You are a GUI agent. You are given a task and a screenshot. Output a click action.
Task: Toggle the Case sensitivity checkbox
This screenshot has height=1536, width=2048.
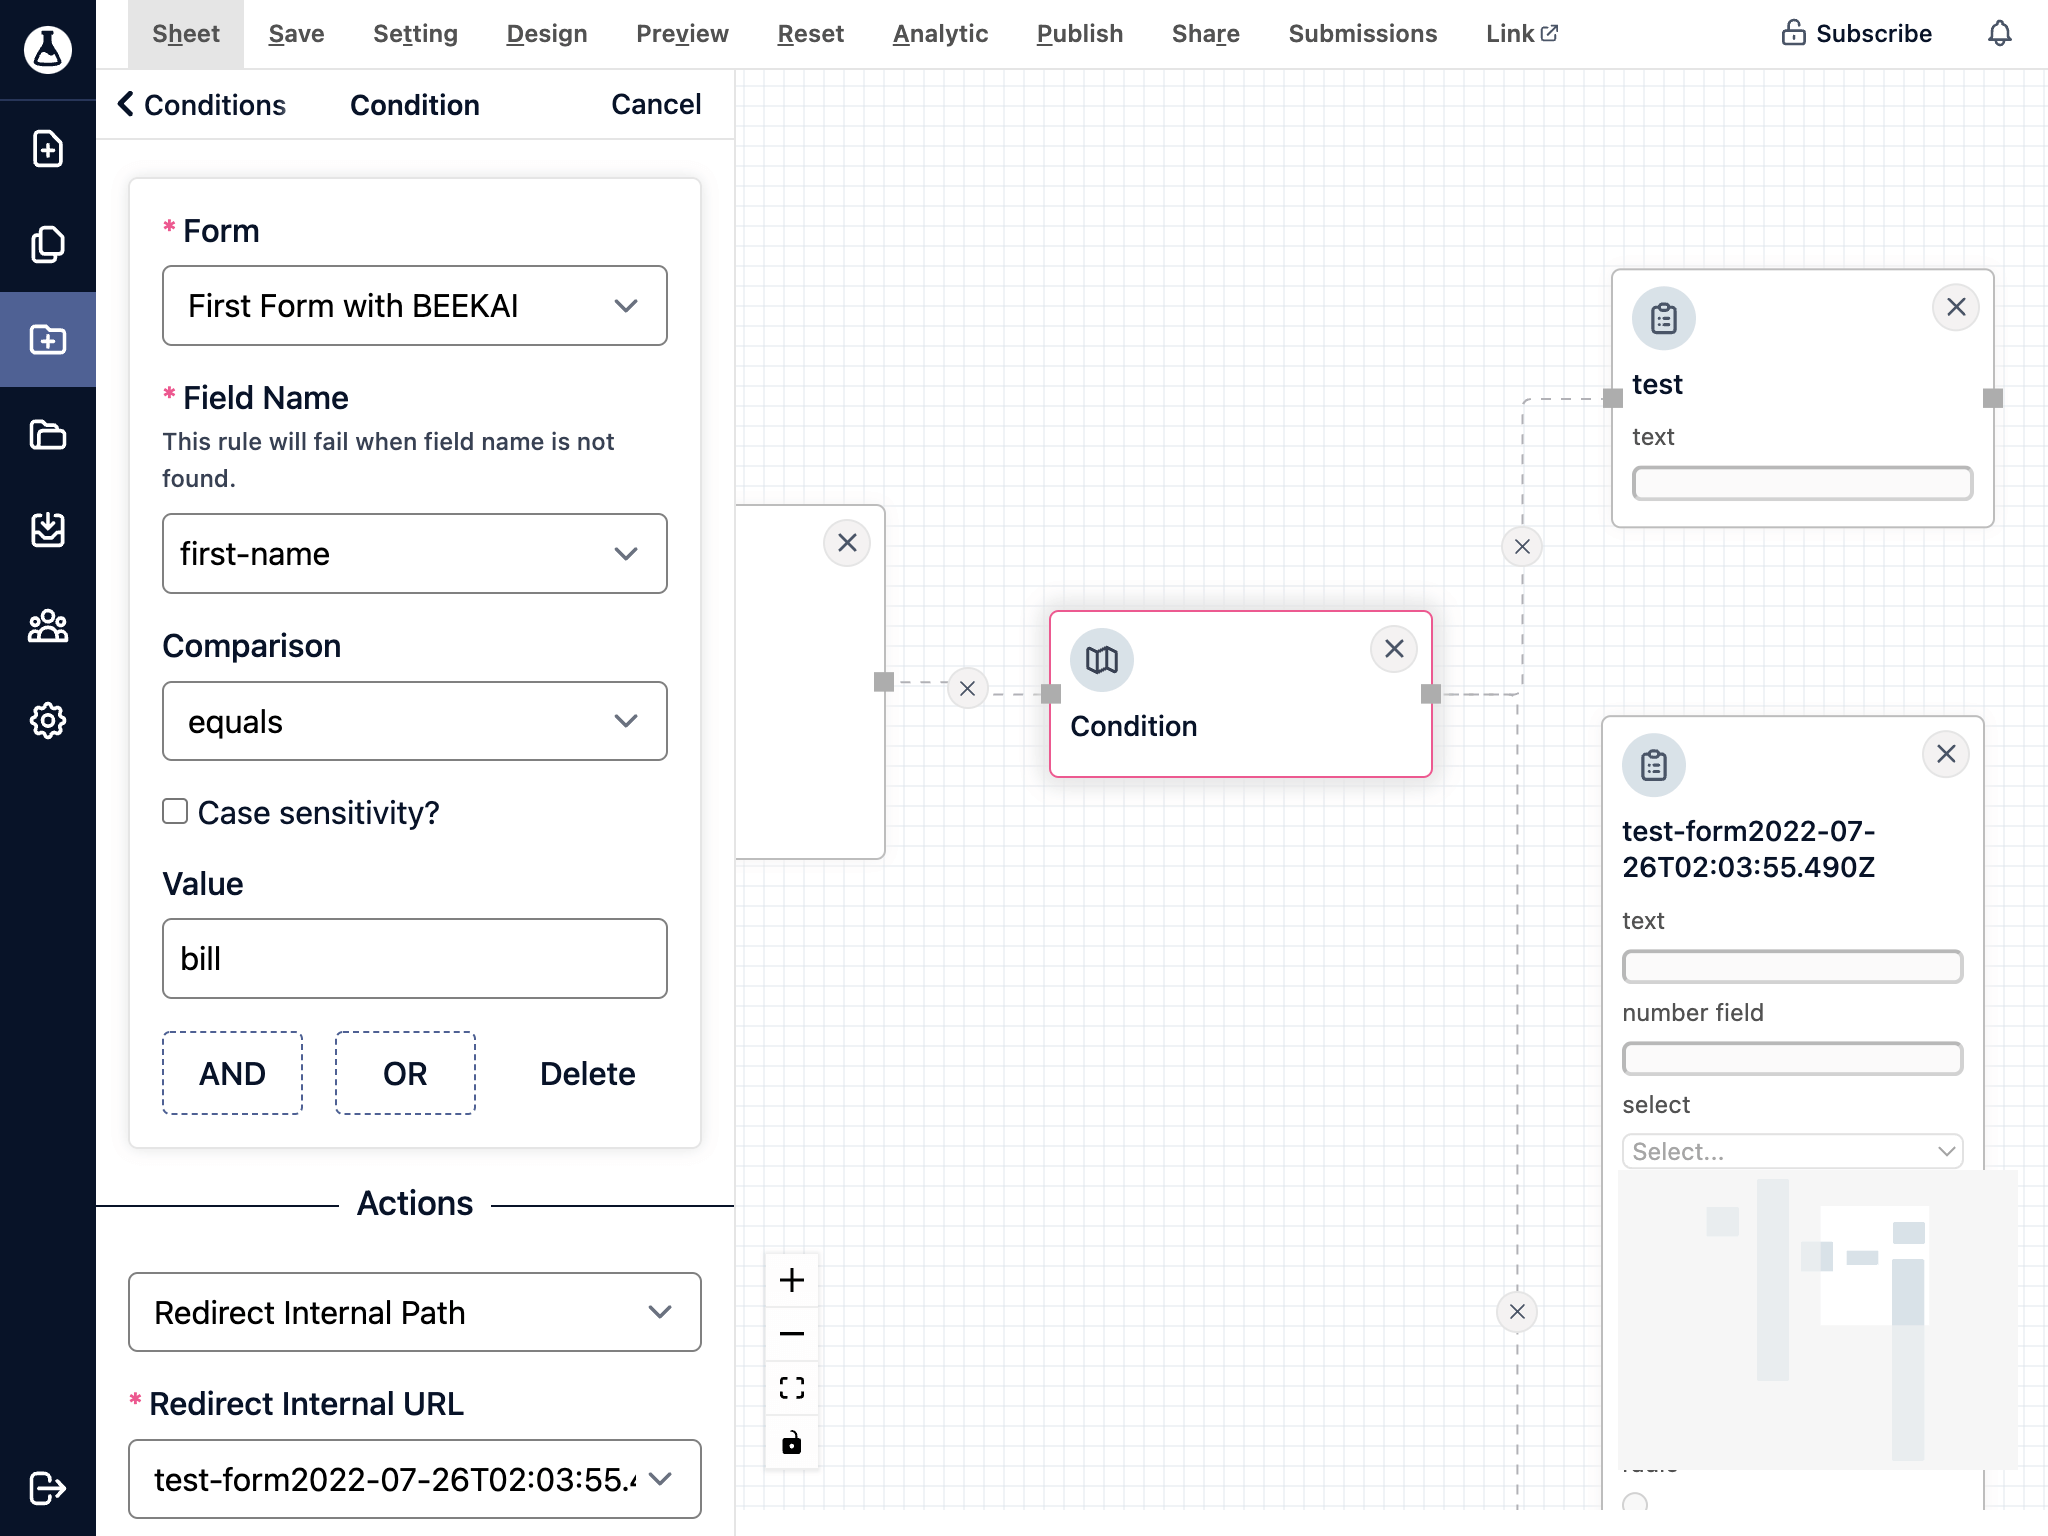pos(174,810)
